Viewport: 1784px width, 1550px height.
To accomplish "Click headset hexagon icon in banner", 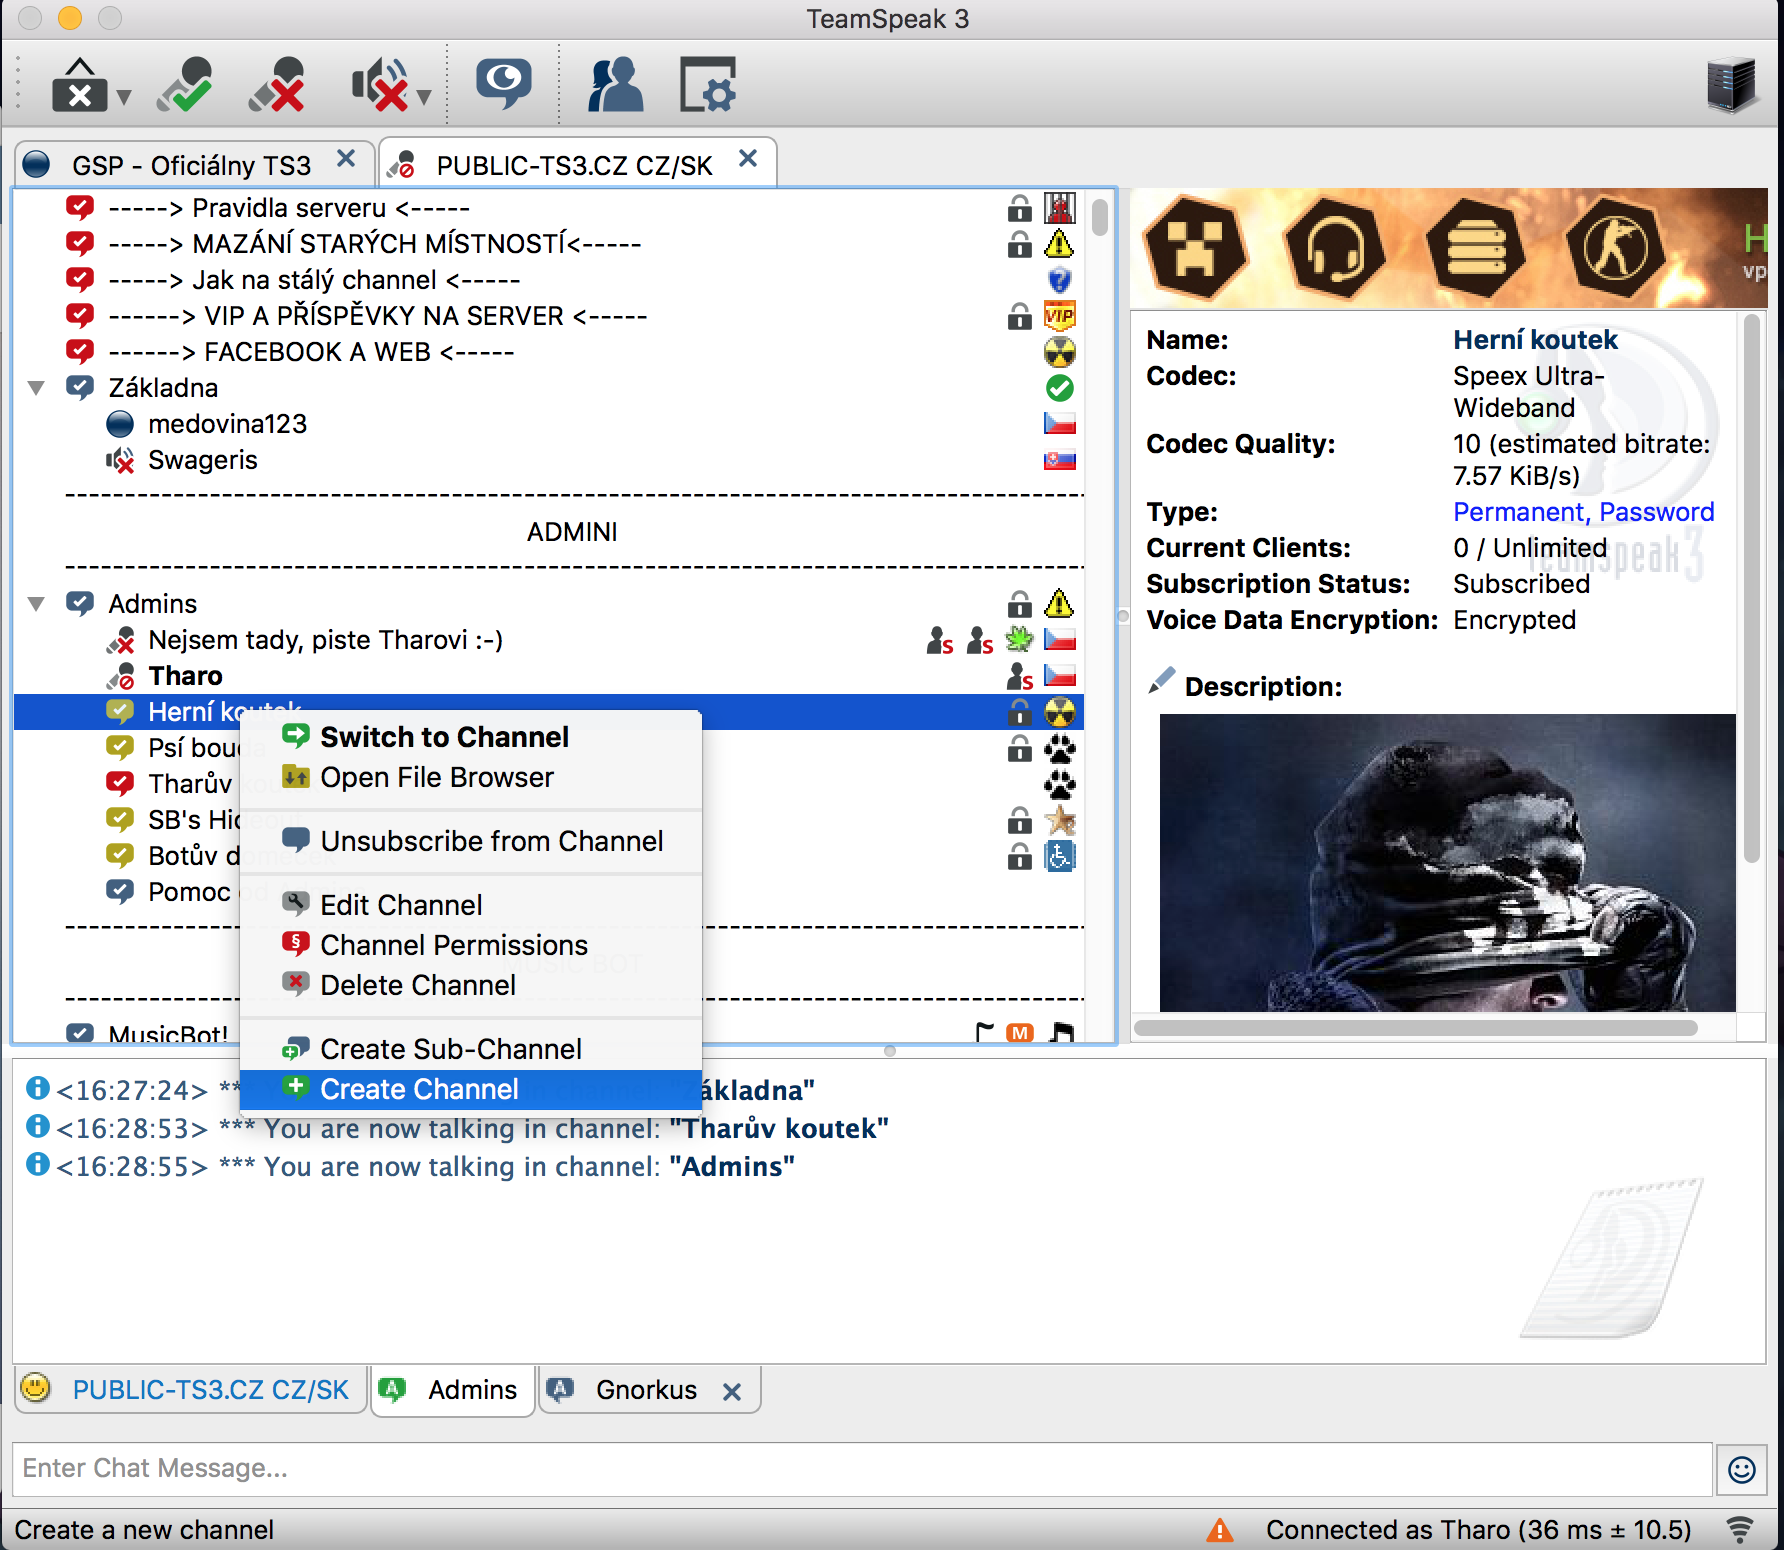I will point(1336,248).
